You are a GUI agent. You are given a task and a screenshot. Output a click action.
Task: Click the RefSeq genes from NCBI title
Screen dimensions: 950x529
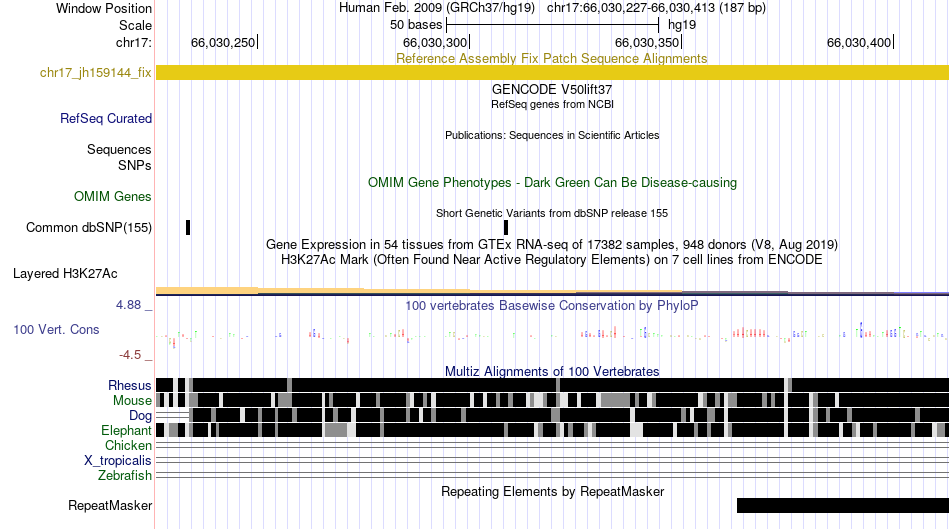point(552,104)
